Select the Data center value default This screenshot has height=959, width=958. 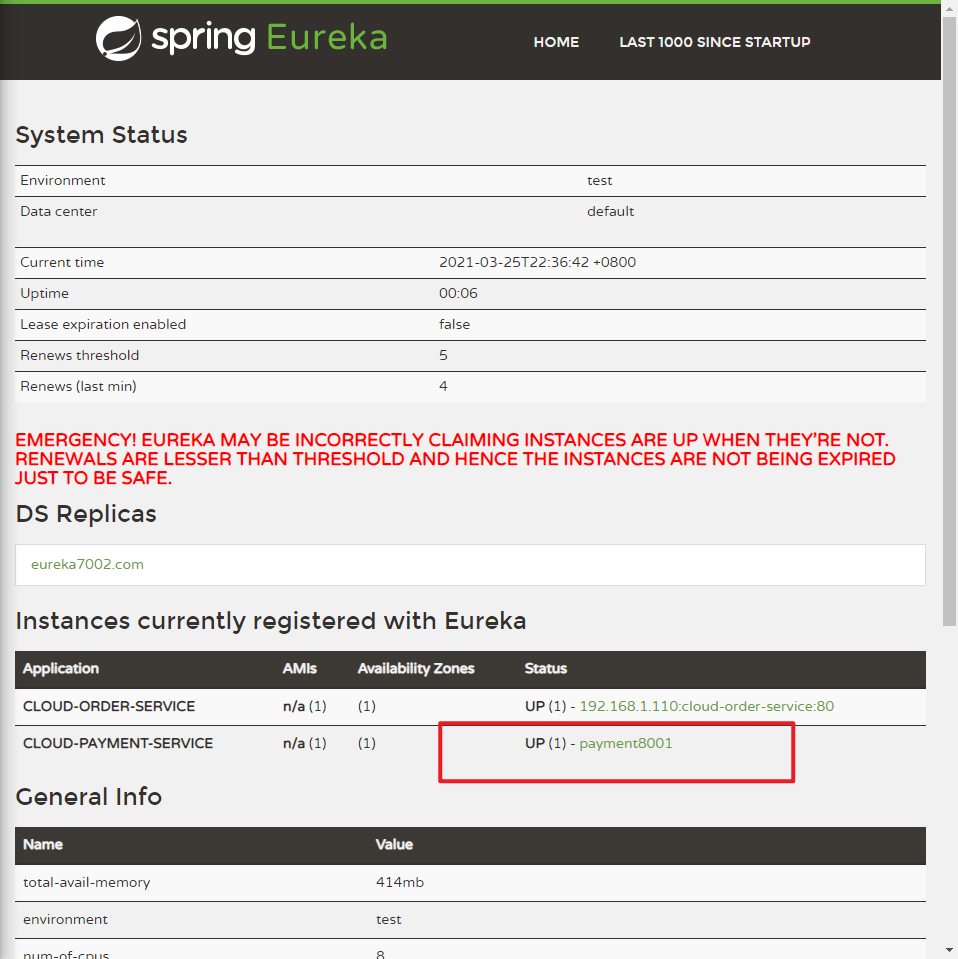(x=611, y=212)
